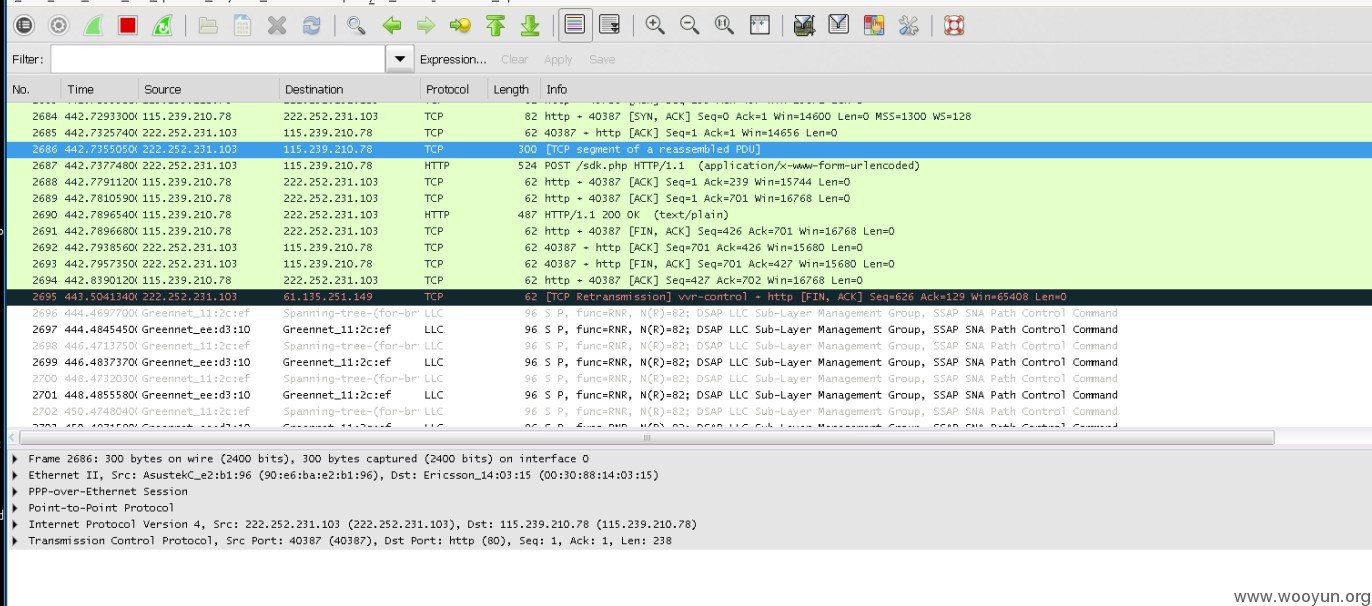Click the Apply filter button
Image resolution: width=1372 pixels, height=606 pixels.
[x=558, y=59]
